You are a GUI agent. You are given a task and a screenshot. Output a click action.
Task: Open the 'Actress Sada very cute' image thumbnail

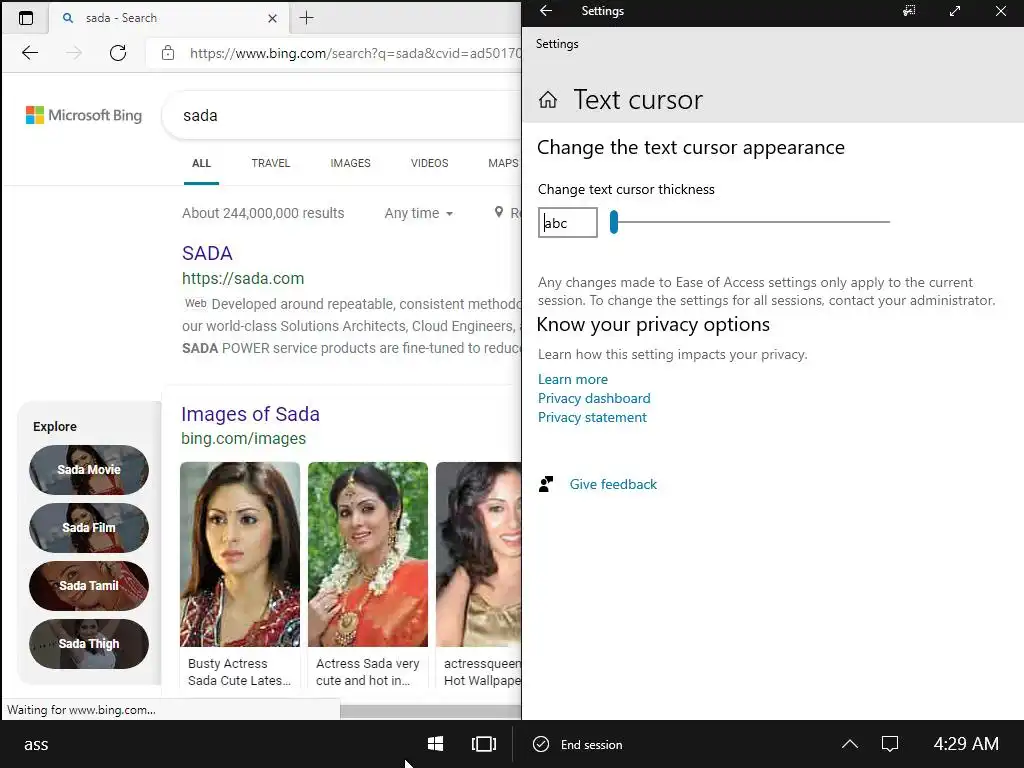pos(368,554)
